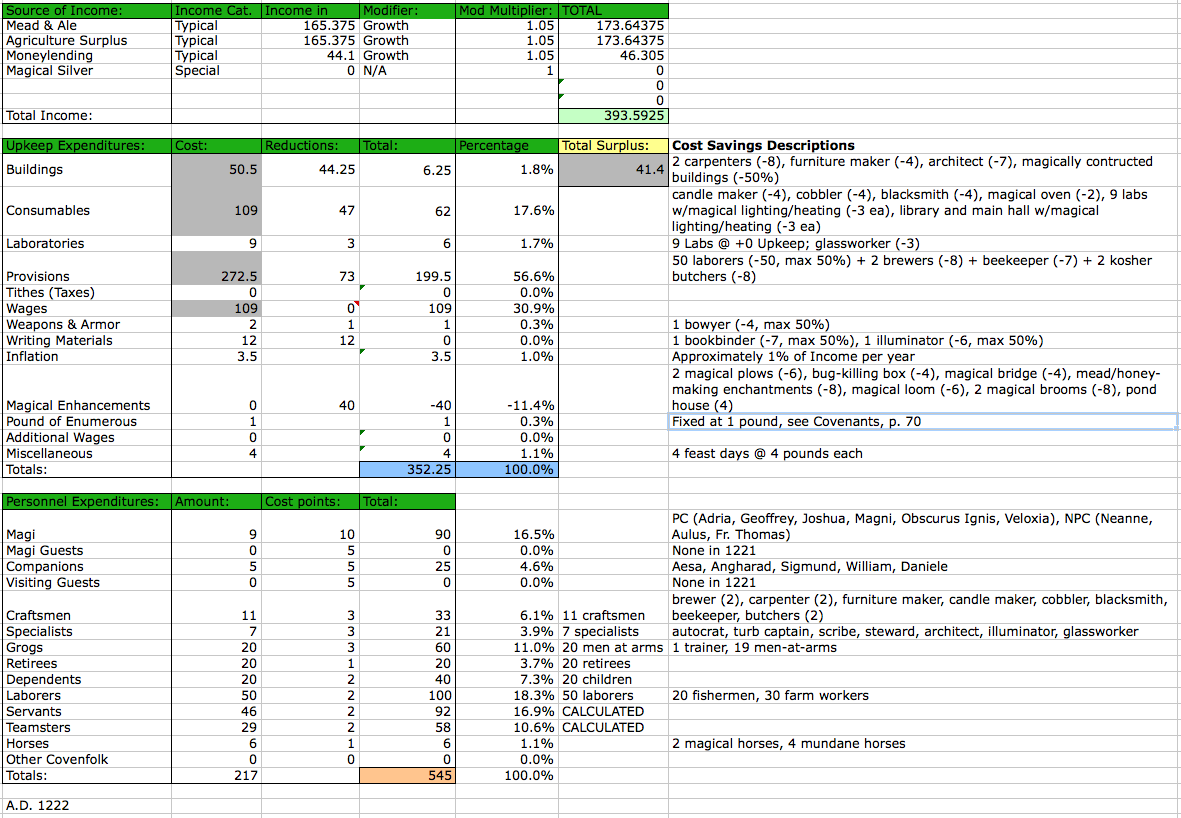The height and width of the screenshot is (818, 1181).
Task: Click the "Inflation" row label
Action: (87, 356)
